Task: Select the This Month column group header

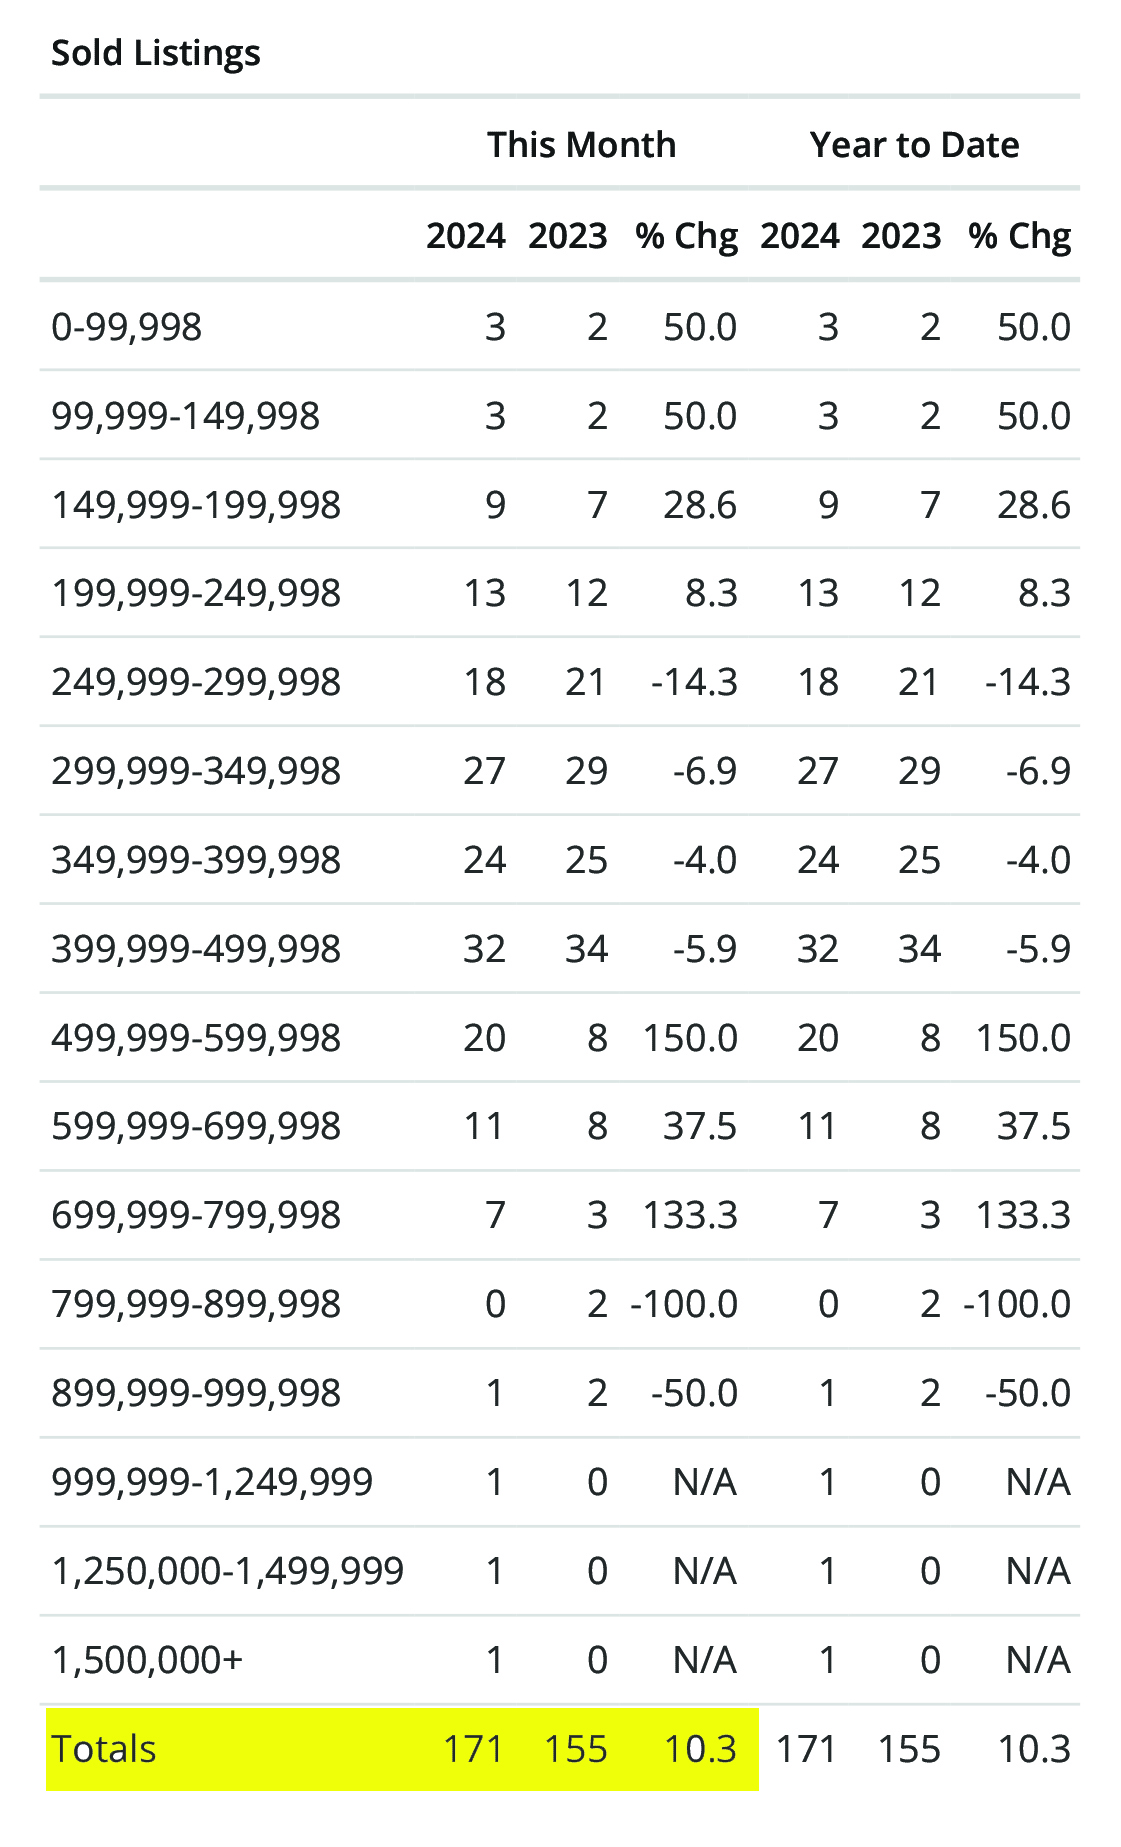Action: click(581, 145)
